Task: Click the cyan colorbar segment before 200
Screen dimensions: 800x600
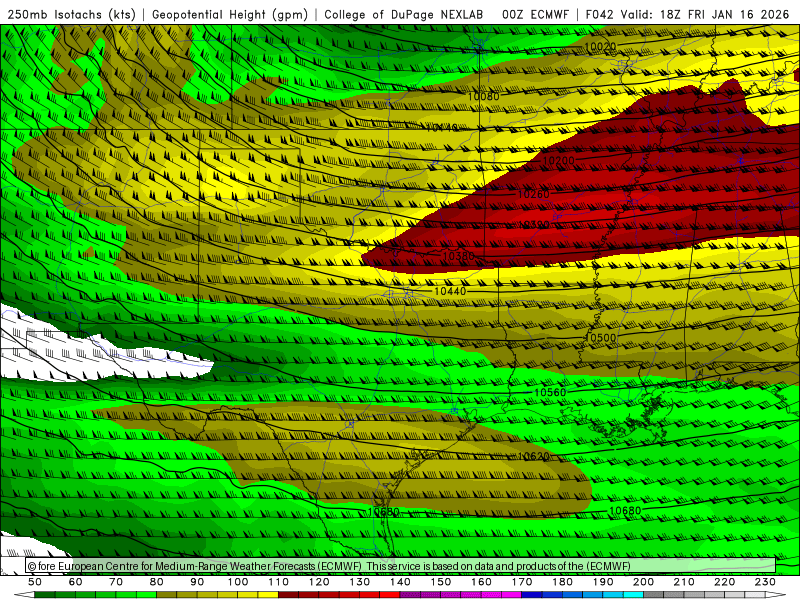Action: pos(634,595)
